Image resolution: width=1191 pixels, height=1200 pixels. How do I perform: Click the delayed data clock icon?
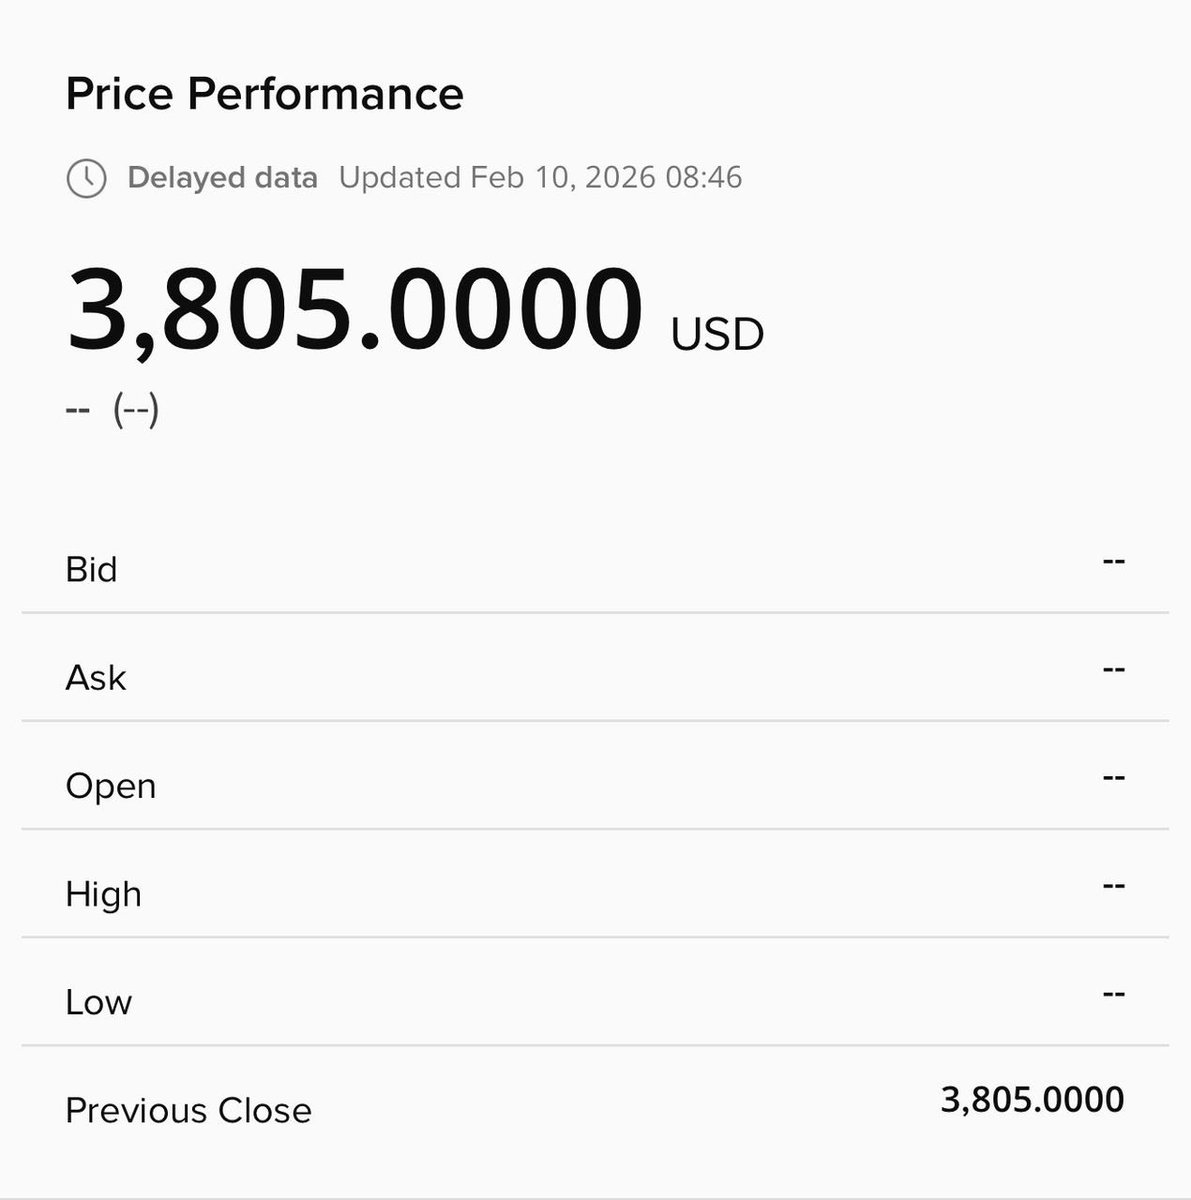[x=86, y=178]
